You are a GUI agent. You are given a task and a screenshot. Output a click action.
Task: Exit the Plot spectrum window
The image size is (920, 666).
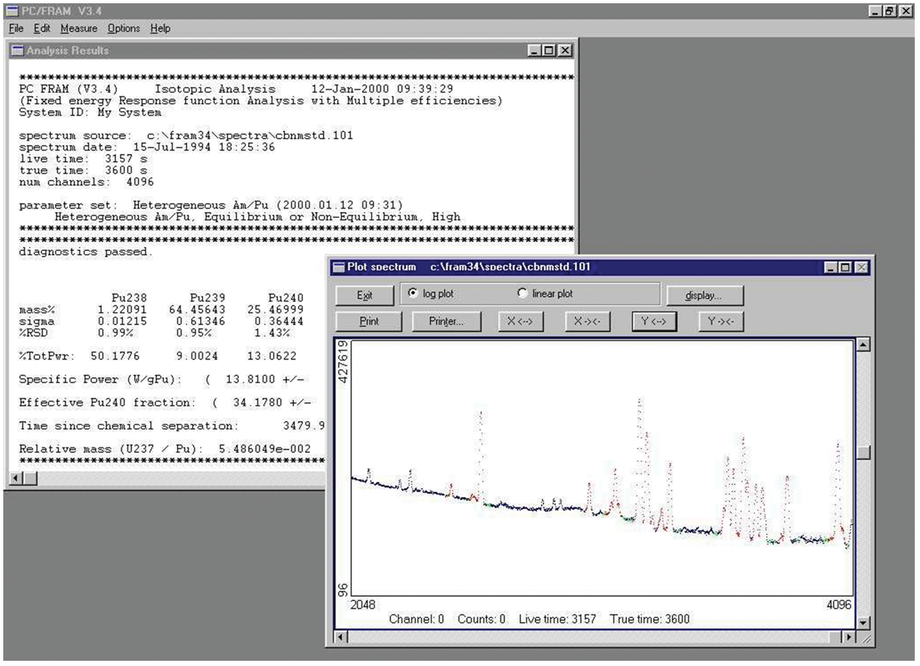pyautogui.click(x=364, y=295)
